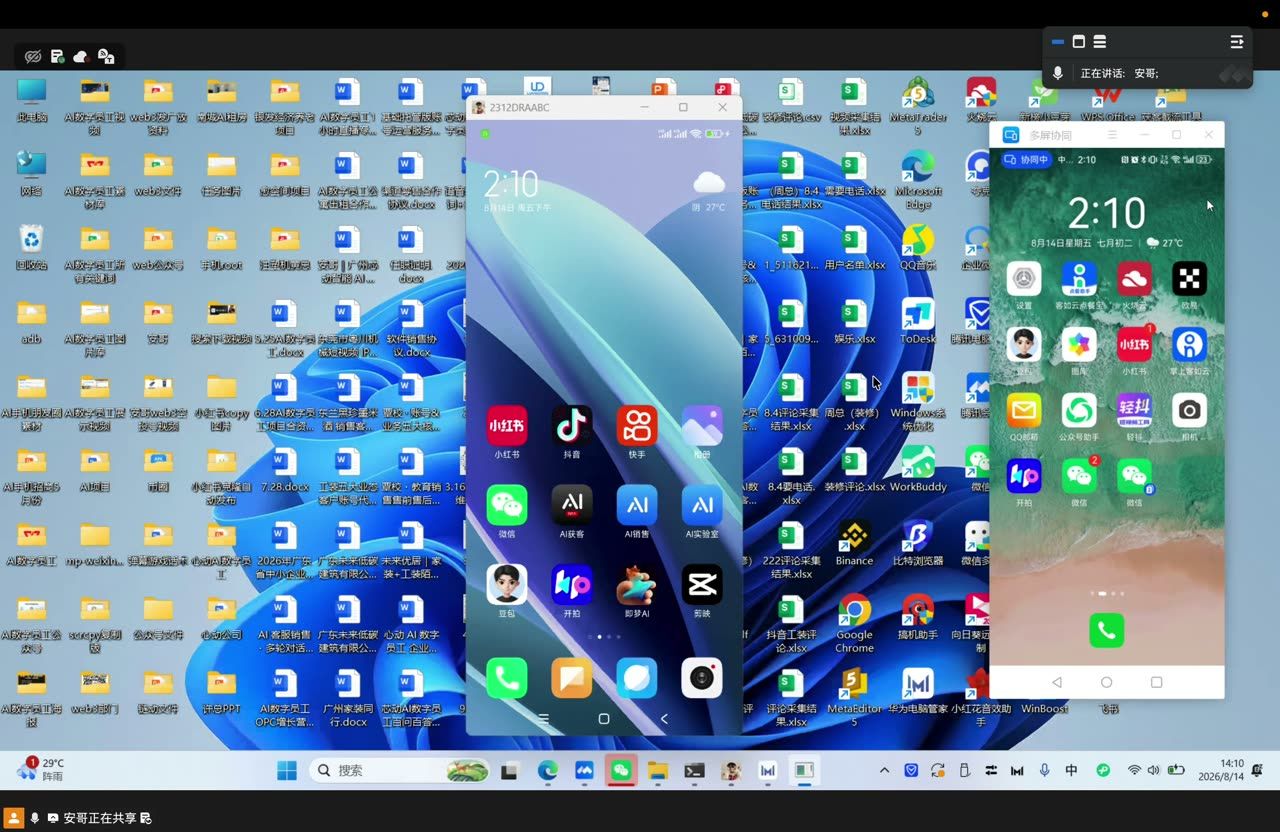Open the AI实验室 app
The width and height of the screenshot is (1280, 832).
point(702,505)
